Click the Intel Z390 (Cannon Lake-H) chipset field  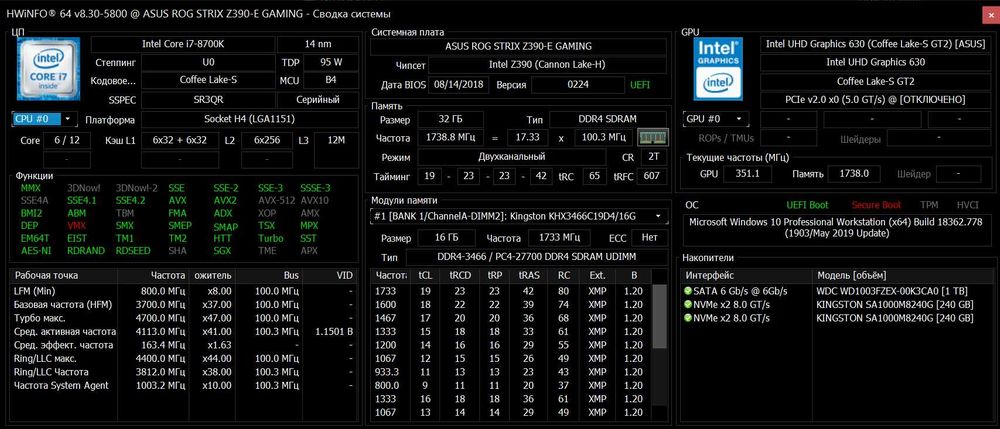pos(547,65)
